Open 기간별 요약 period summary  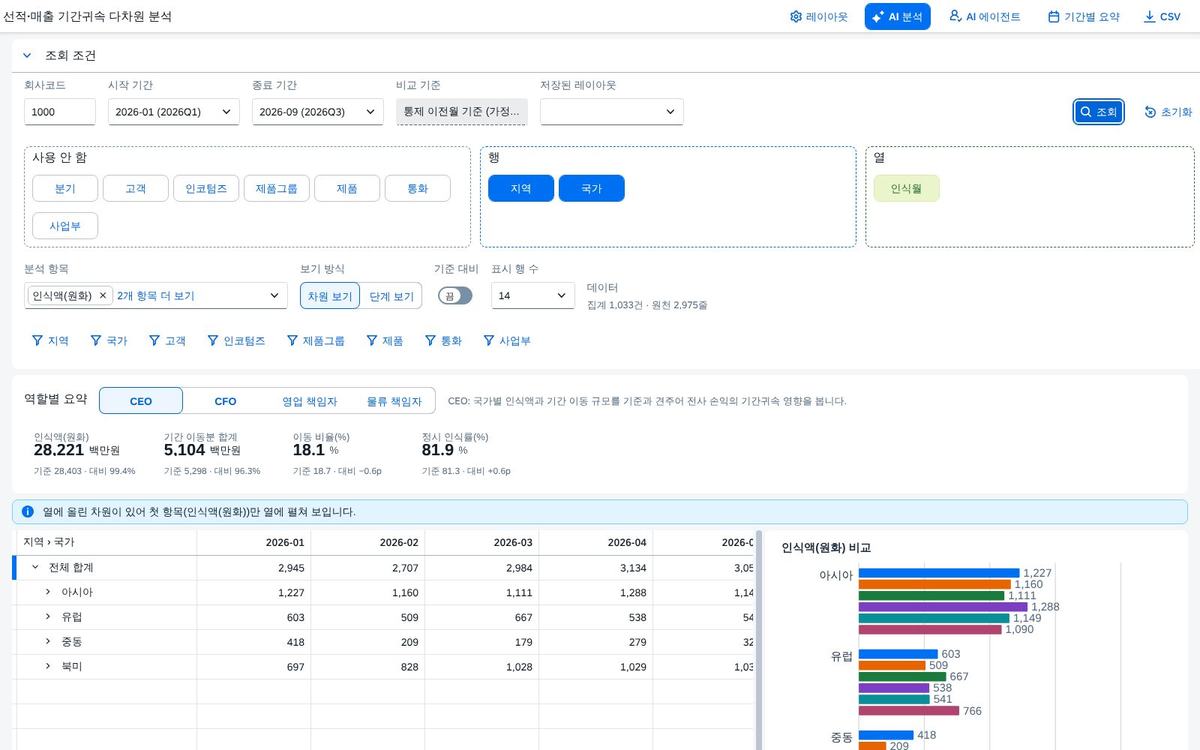[x=1084, y=17]
